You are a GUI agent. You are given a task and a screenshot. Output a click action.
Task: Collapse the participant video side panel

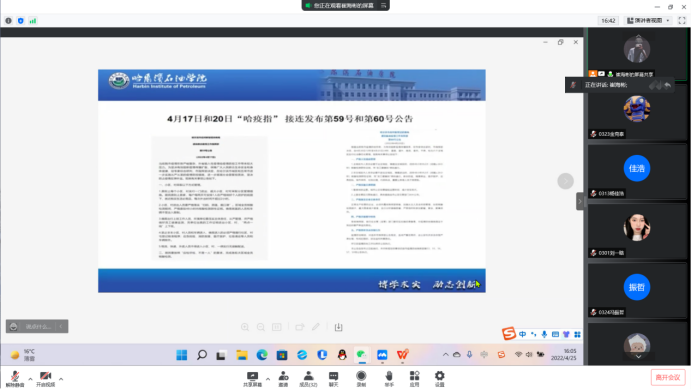(580, 201)
